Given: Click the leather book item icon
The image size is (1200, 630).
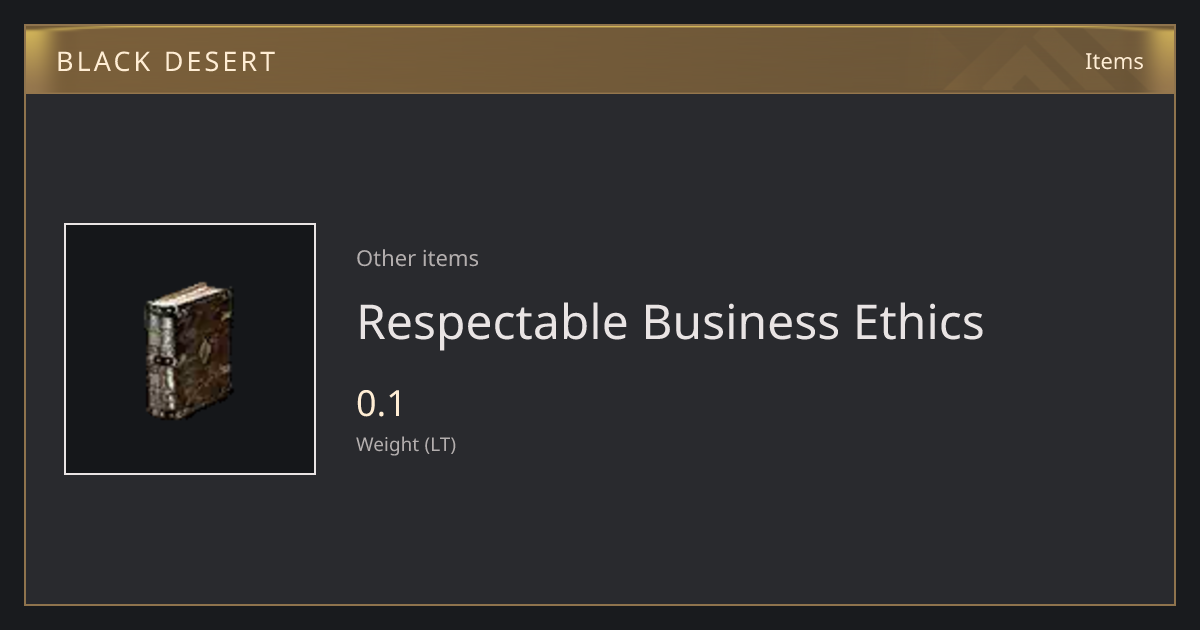Looking at the screenshot, I should pyautogui.click(x=189, y=350).
